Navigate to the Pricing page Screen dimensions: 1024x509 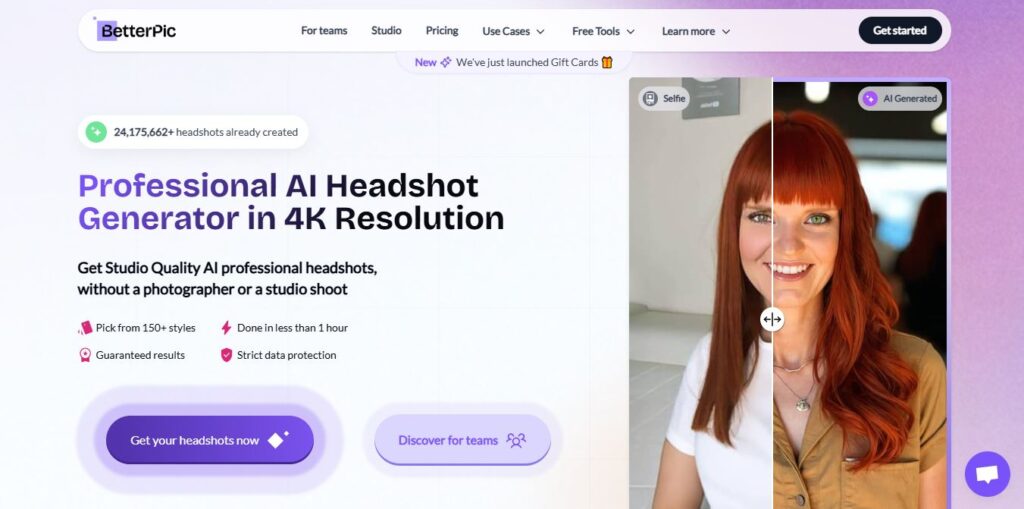442,31
